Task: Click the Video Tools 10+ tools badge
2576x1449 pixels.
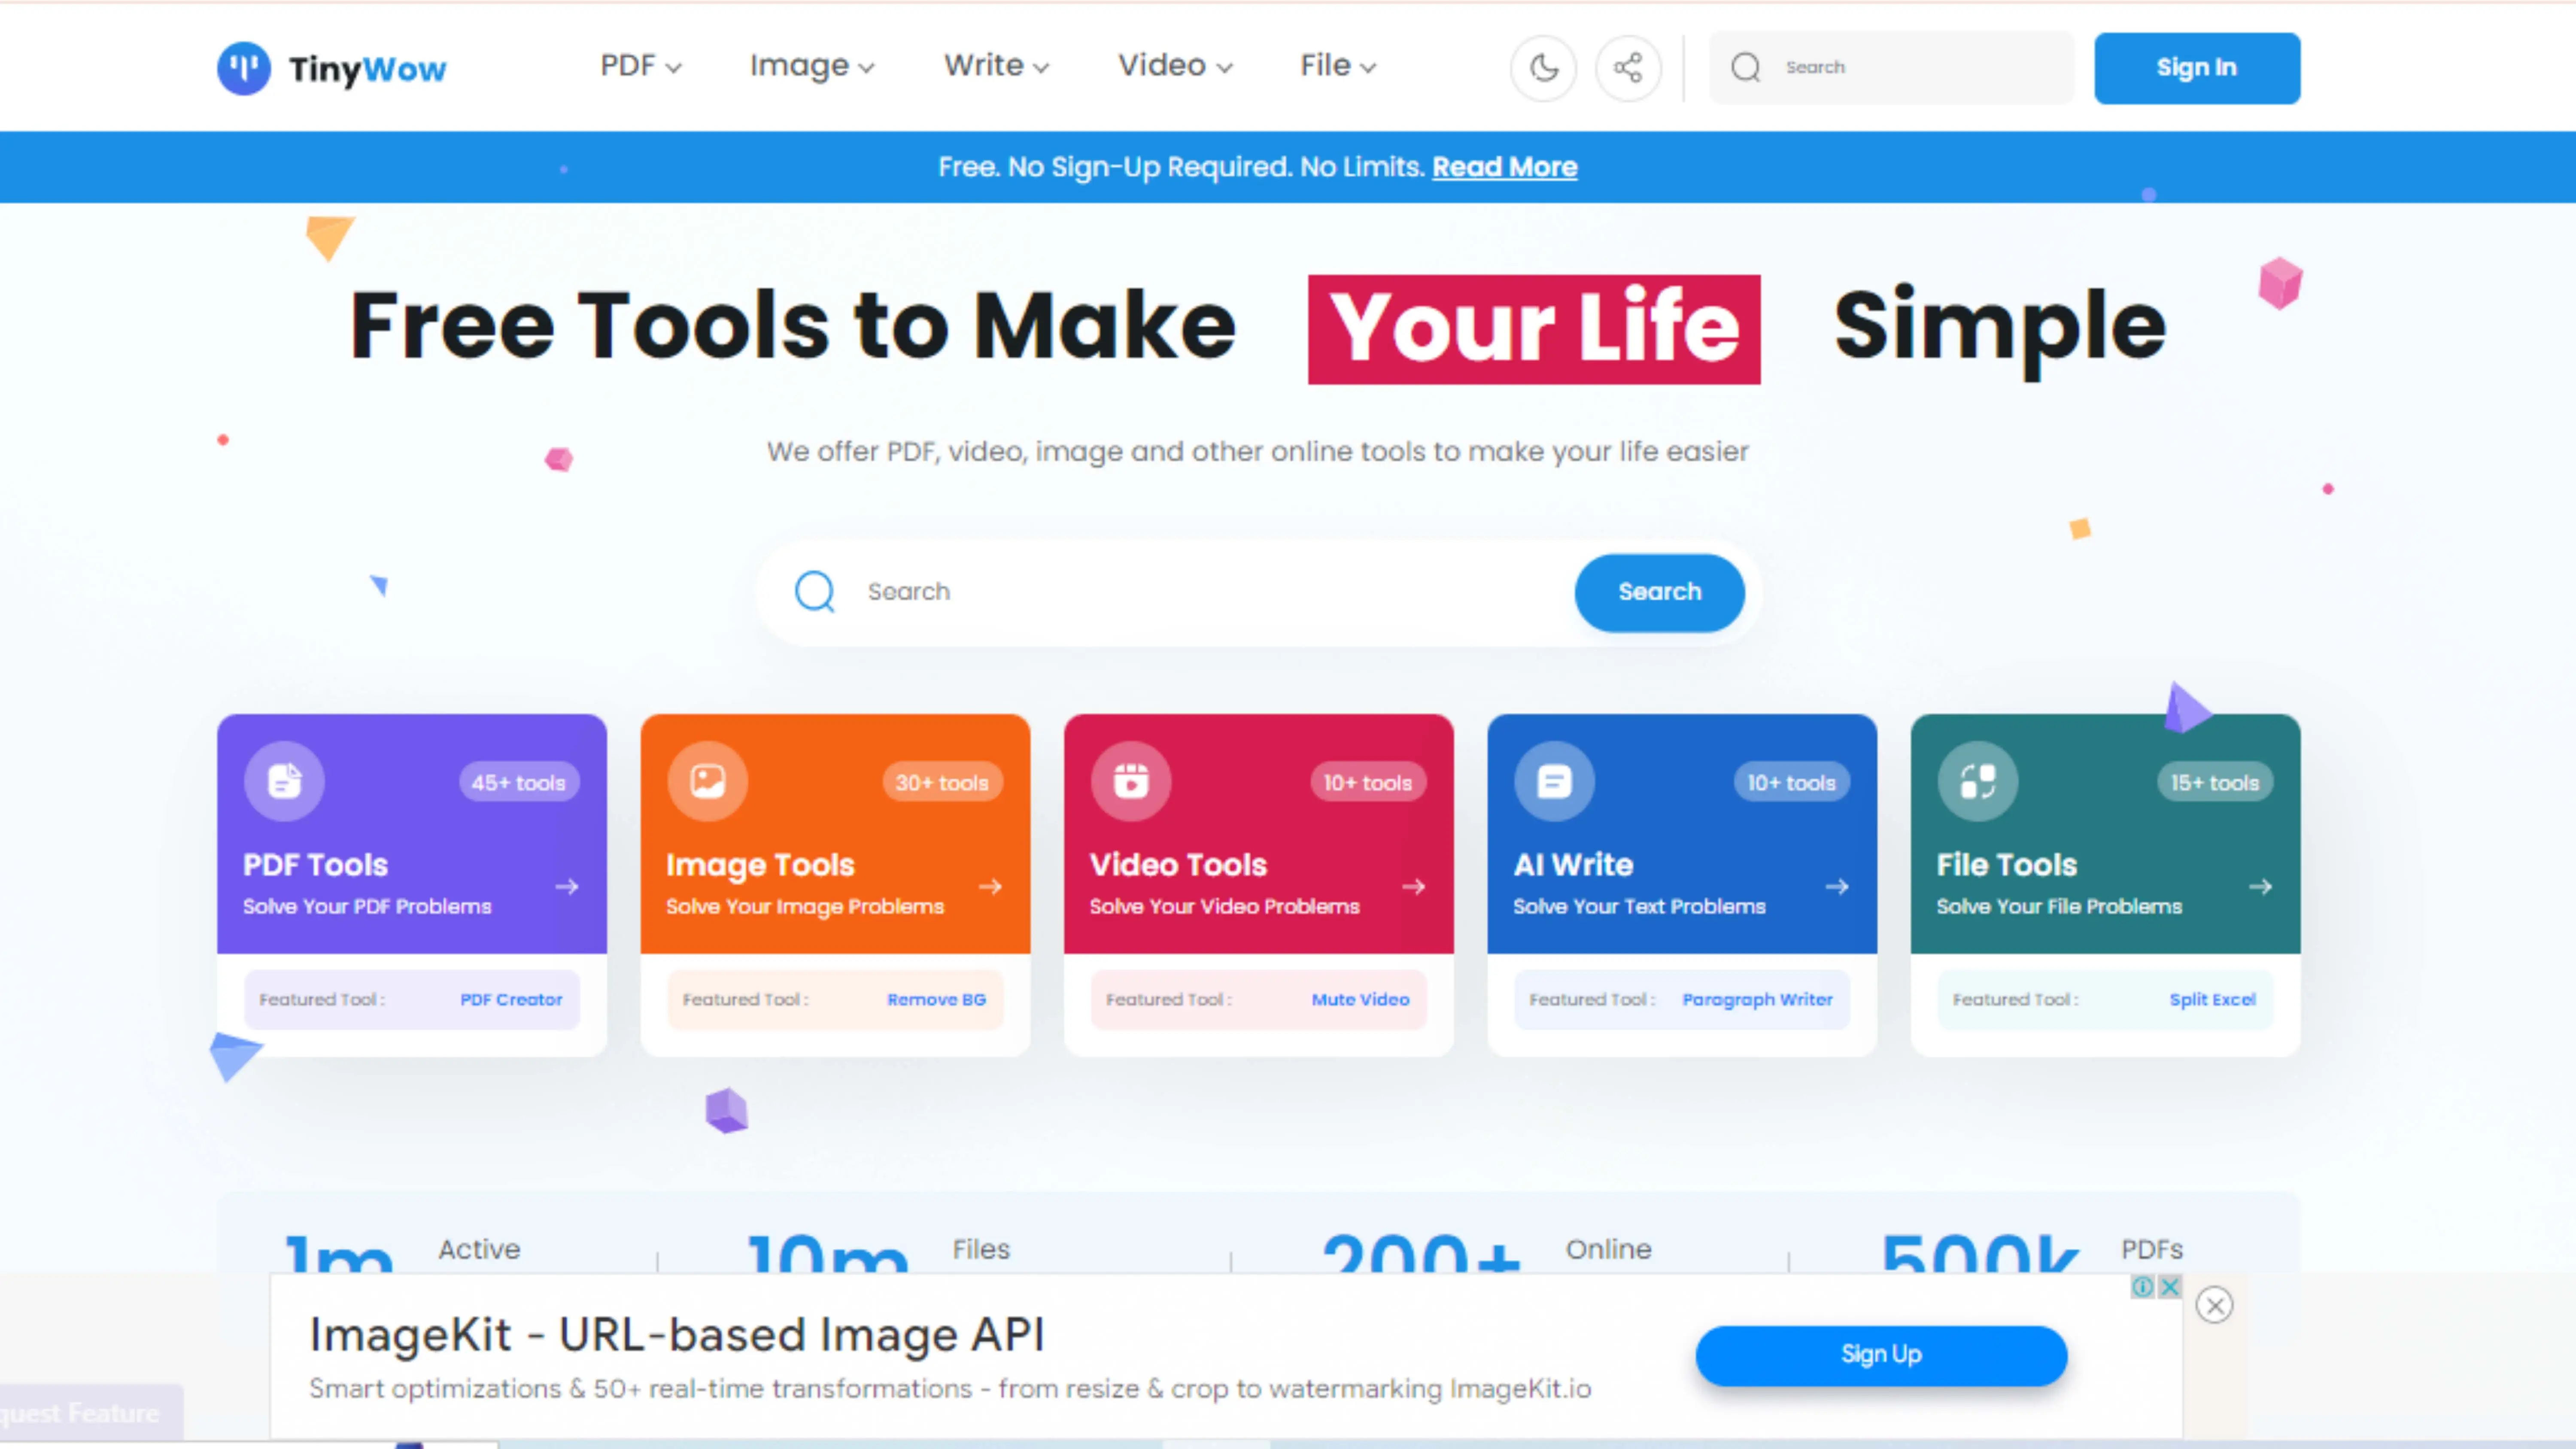Action: tap(1368, 782)
